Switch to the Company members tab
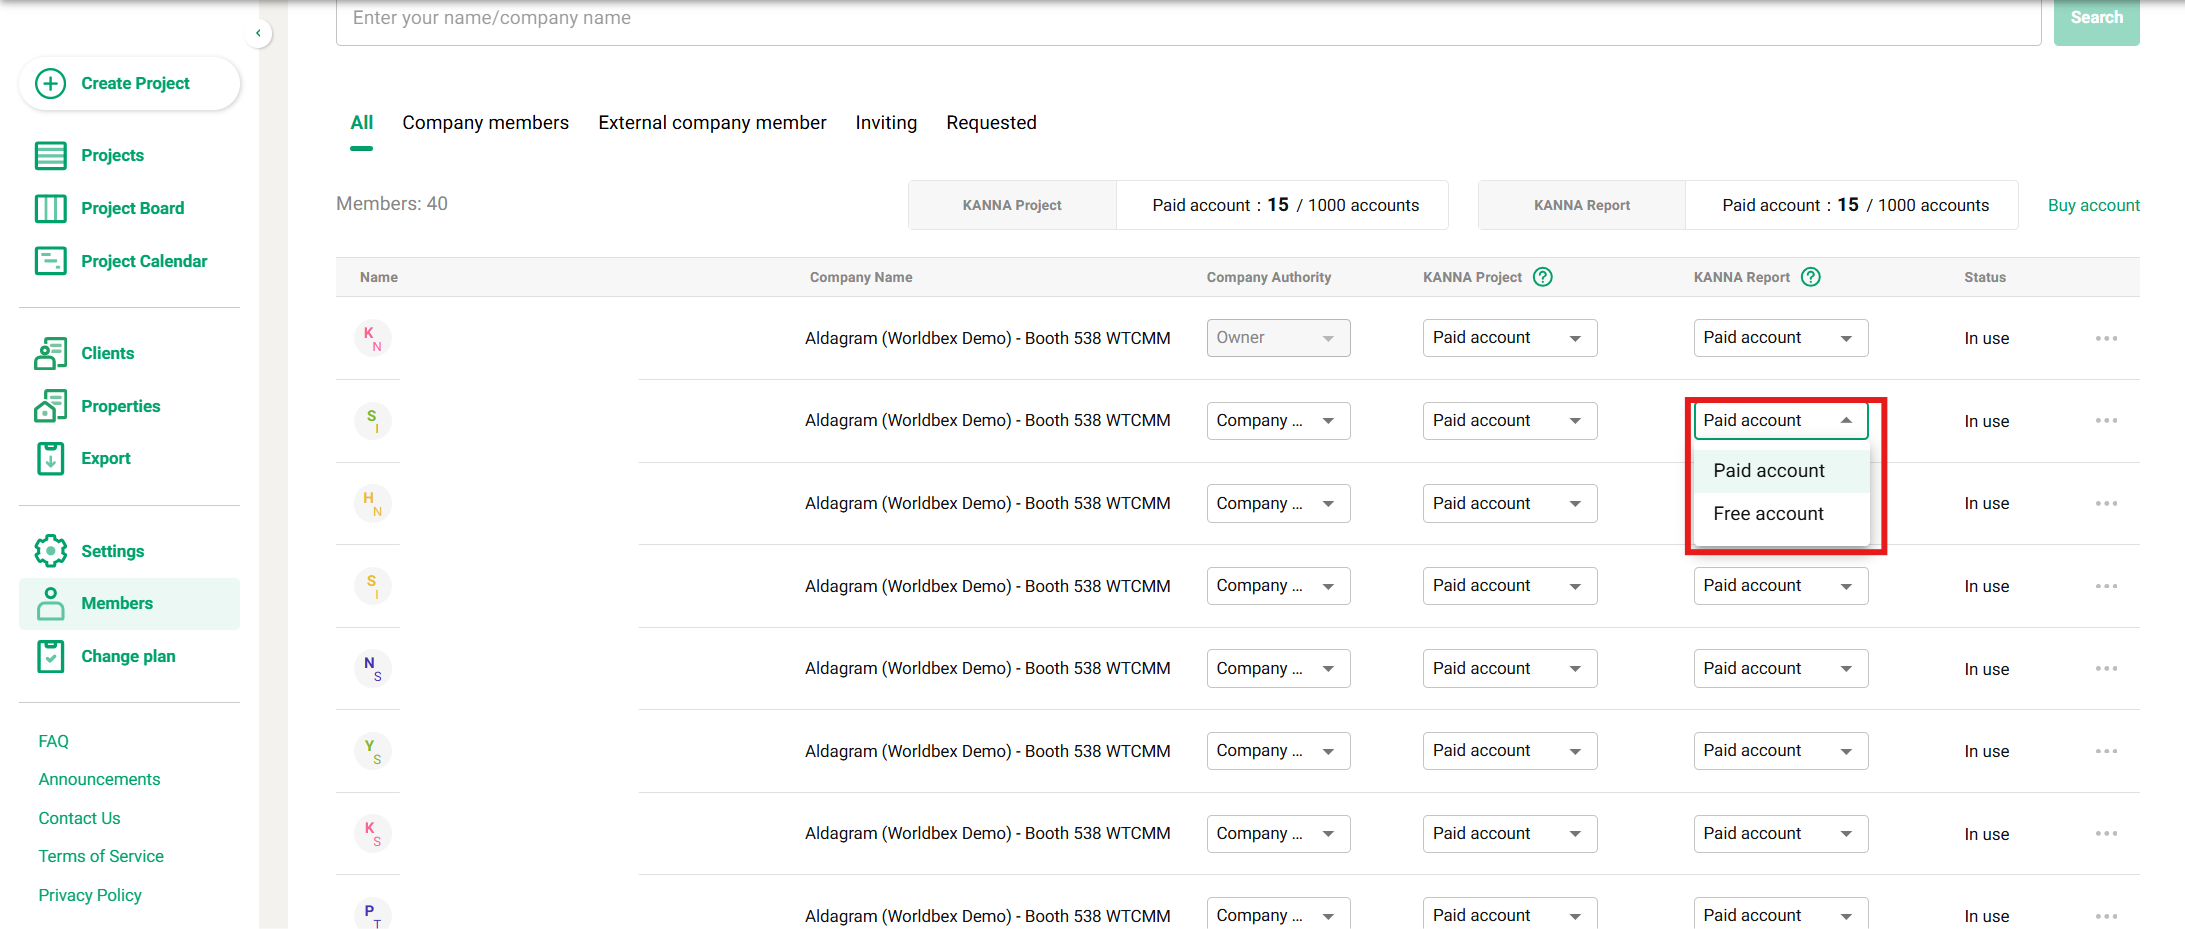The width and height of the screenshot is (2185, 929). [x=485, y=123]
